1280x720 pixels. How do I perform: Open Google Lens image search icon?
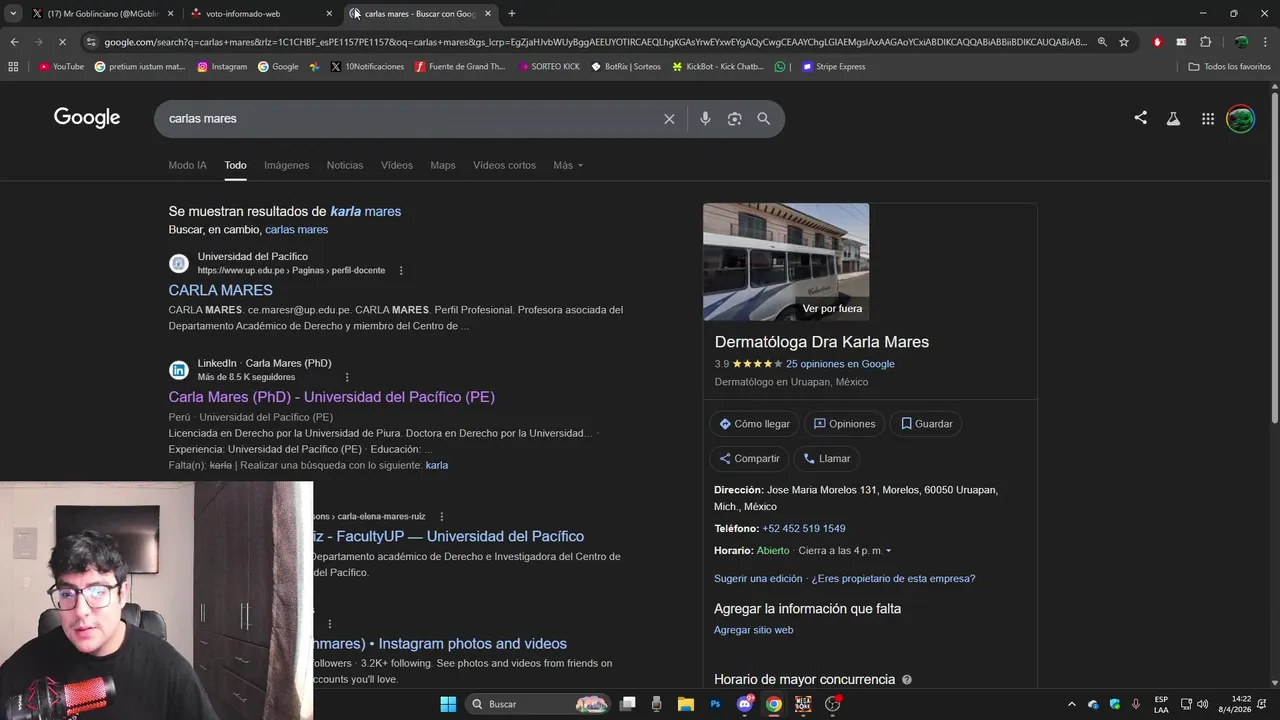734,119
